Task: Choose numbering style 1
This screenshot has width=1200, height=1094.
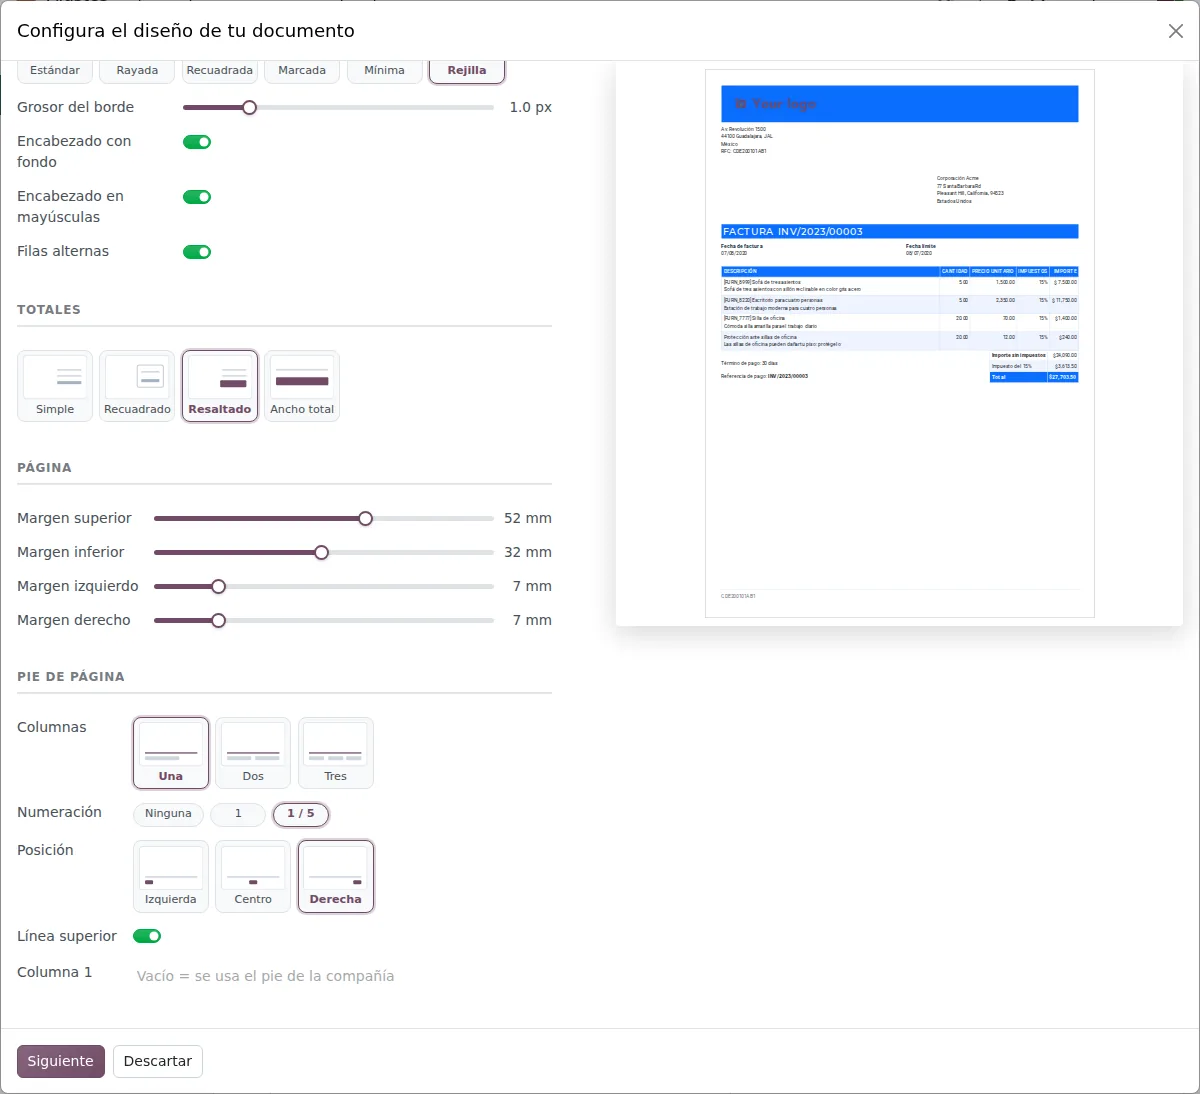Action: (x=238, y=814)
